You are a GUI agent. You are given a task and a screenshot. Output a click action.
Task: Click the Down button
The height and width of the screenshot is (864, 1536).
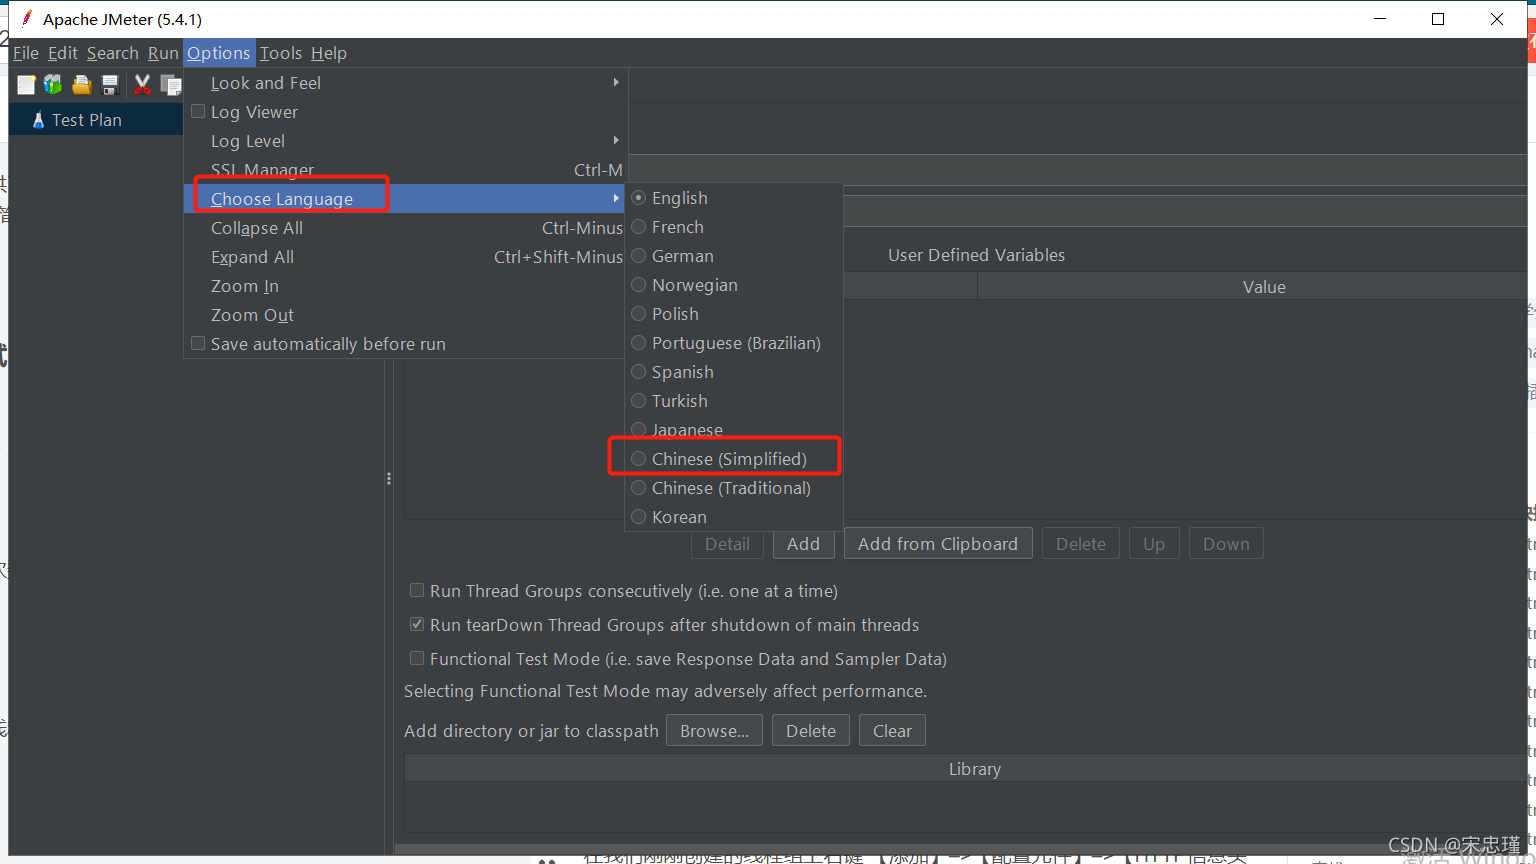click(x=1226, y=544)
